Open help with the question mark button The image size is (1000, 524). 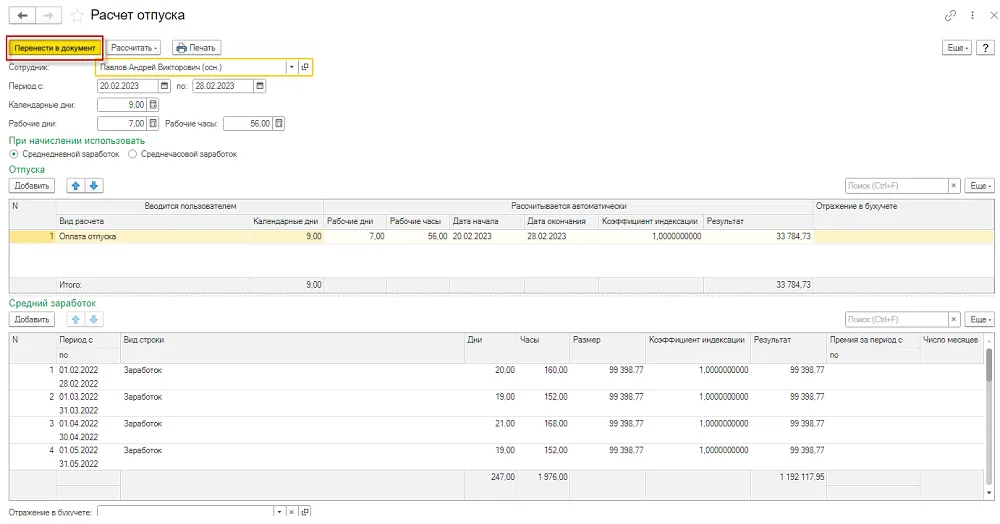(x=985, y=48)
